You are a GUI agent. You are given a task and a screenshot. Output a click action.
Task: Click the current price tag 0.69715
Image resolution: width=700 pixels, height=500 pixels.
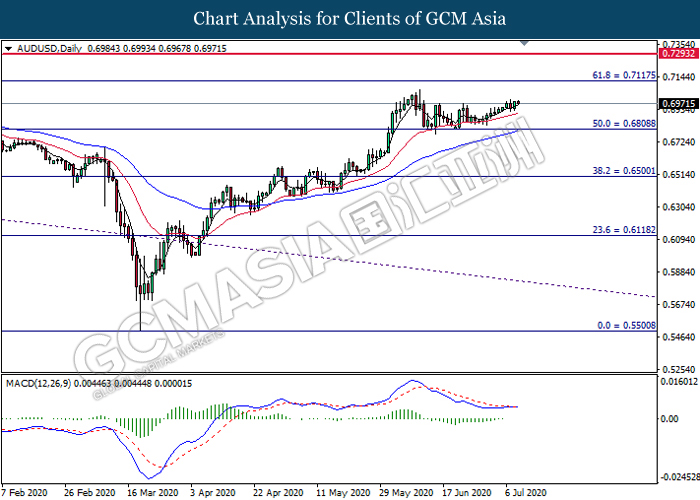tap(678, 104)
